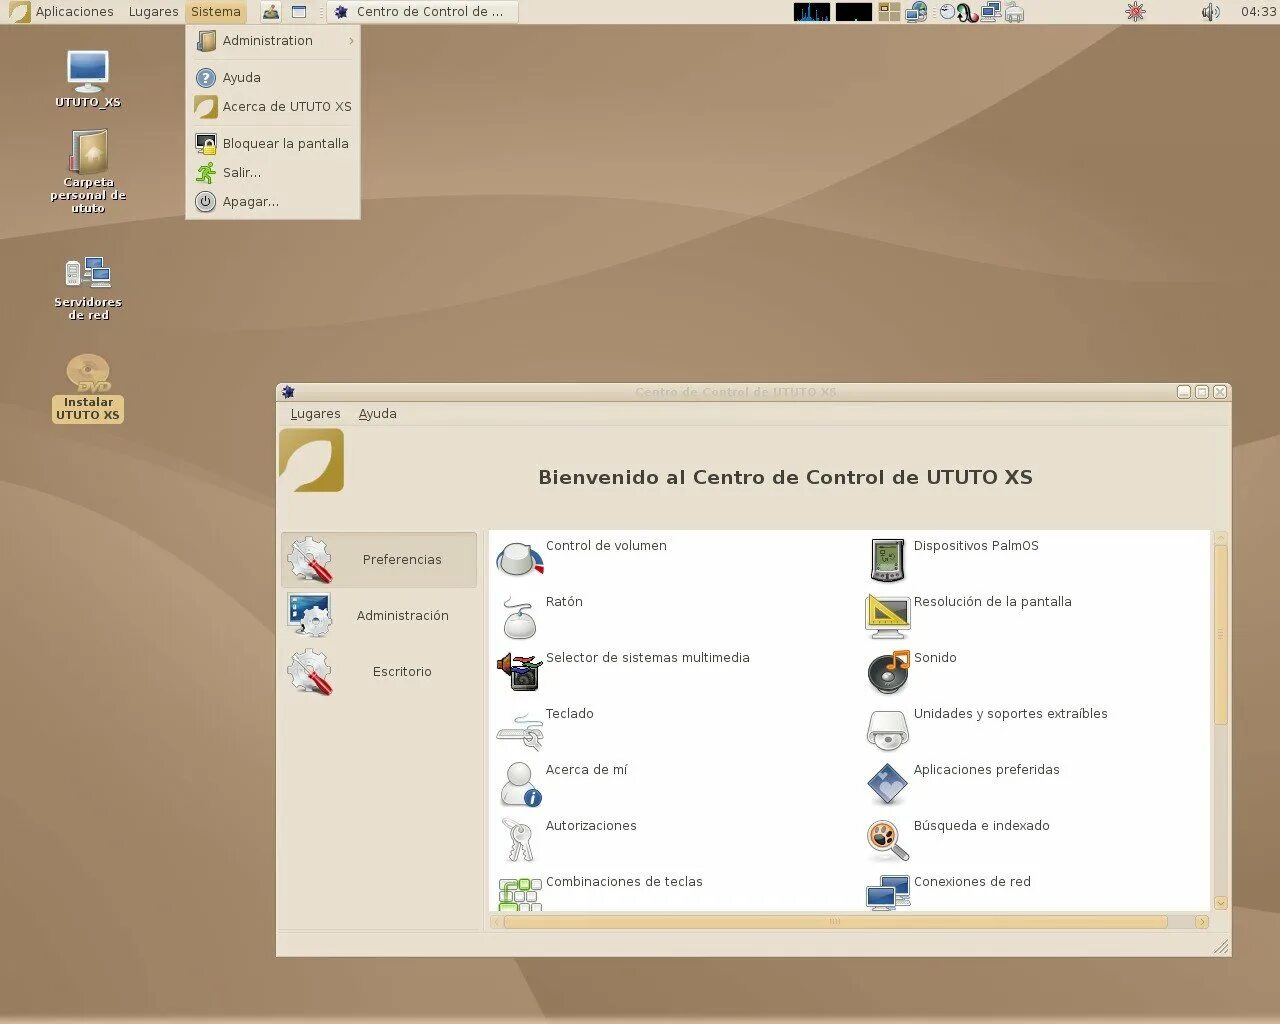Open Lugares menu in Control Center
The height and width of the screenshot is (1024, 1280).
(315, 414)
